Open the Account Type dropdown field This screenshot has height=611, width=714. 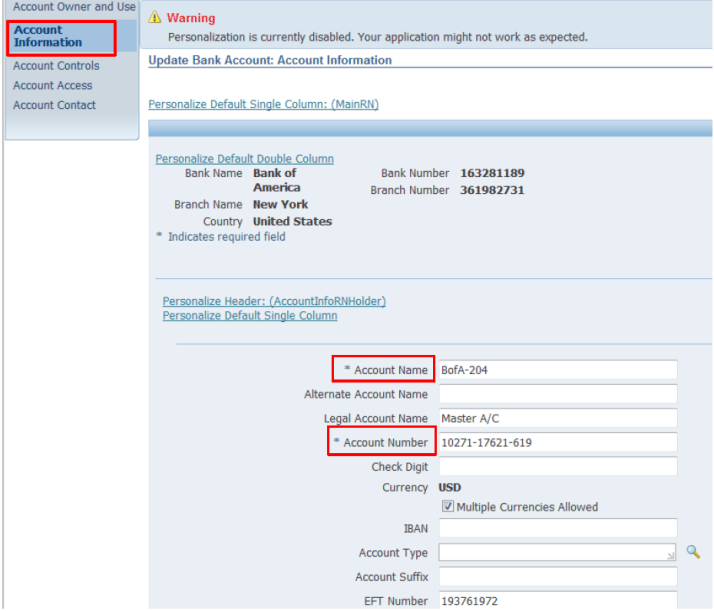557,552
